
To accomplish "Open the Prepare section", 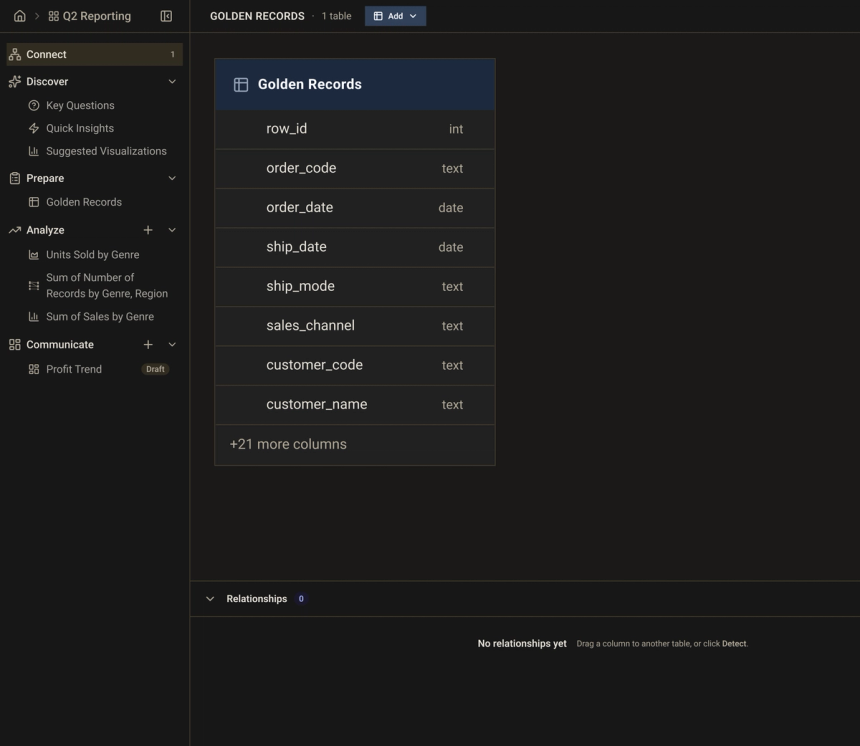I will coord(45,178).
